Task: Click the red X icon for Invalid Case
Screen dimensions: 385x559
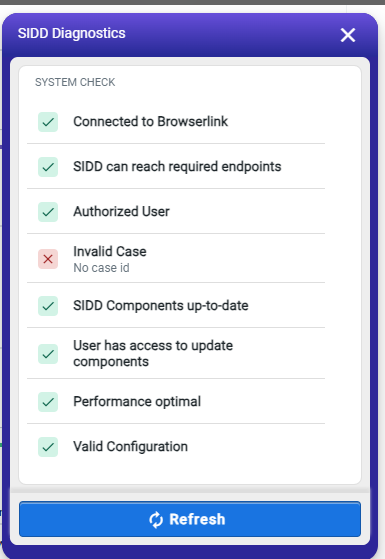Action: [x=48, y=259]
